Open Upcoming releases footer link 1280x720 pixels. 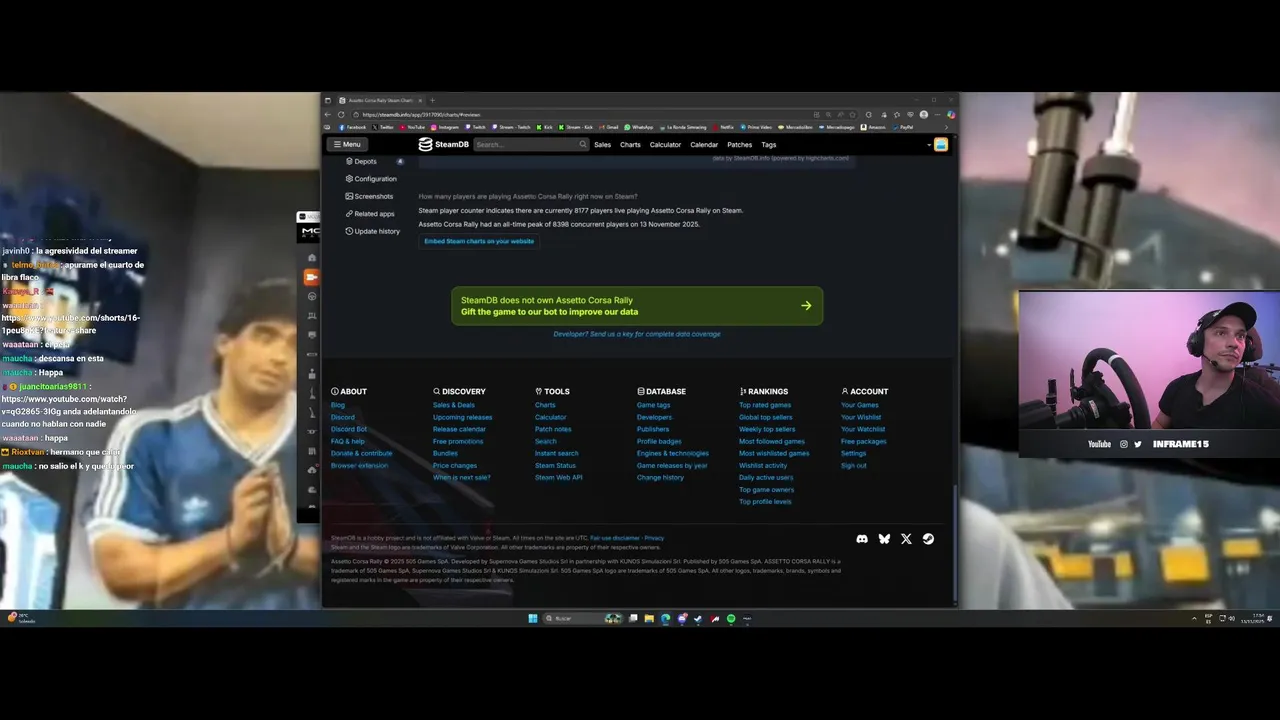[x=463, y=417]
